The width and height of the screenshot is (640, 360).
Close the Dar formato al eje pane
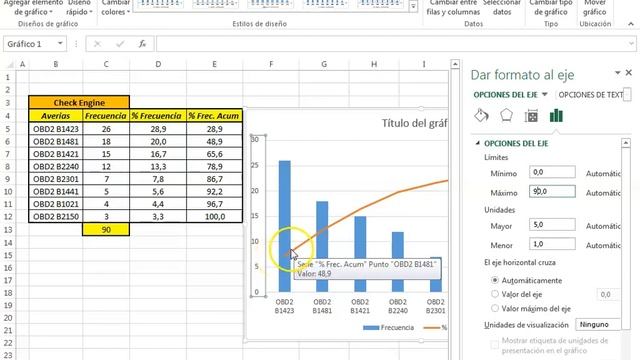tap(629, 73)
